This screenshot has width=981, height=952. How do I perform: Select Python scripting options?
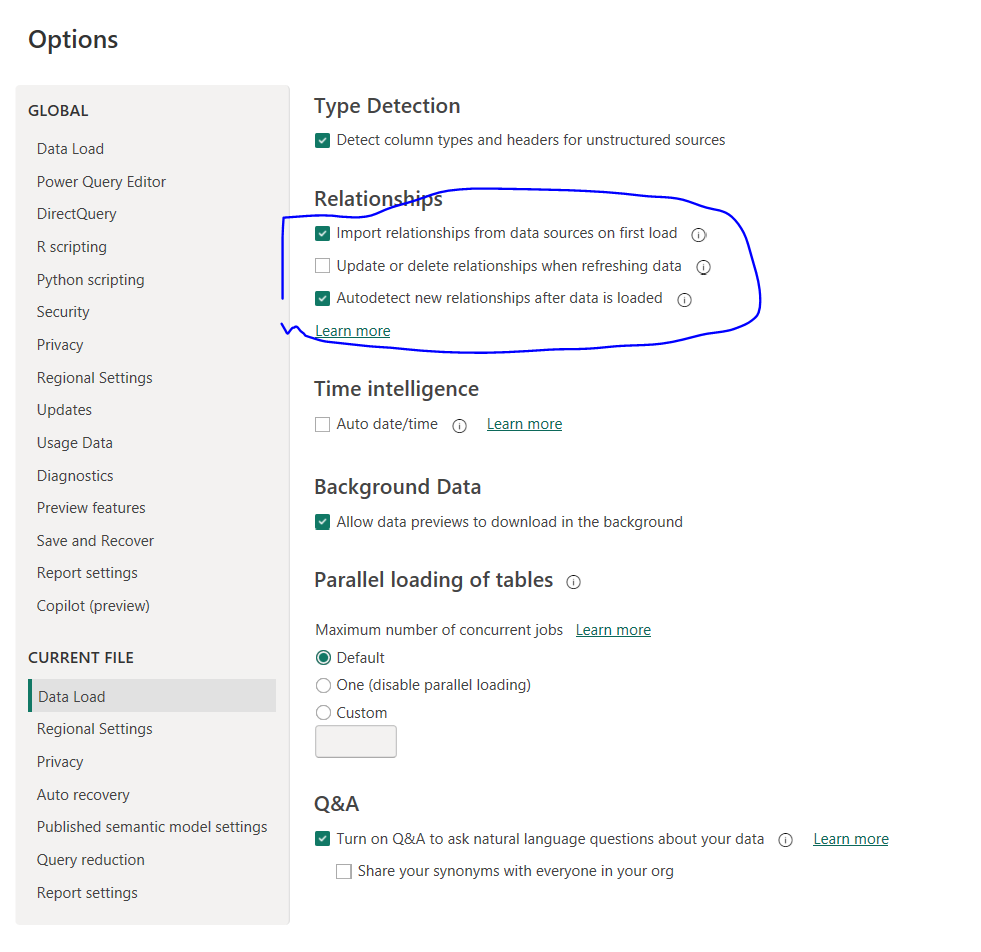point(90,280)
